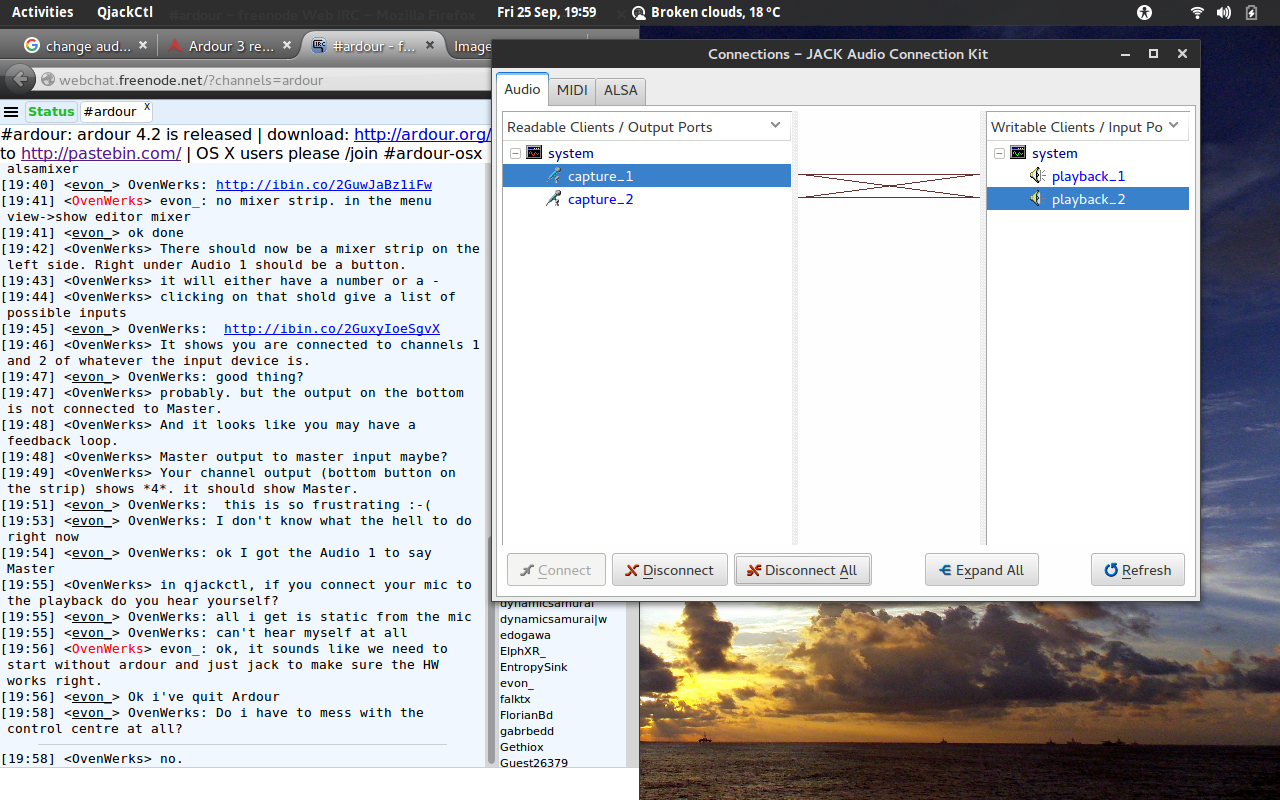
Task: Open the Writable Clients header dropdown arrow
Action: tap(1174, 126)
